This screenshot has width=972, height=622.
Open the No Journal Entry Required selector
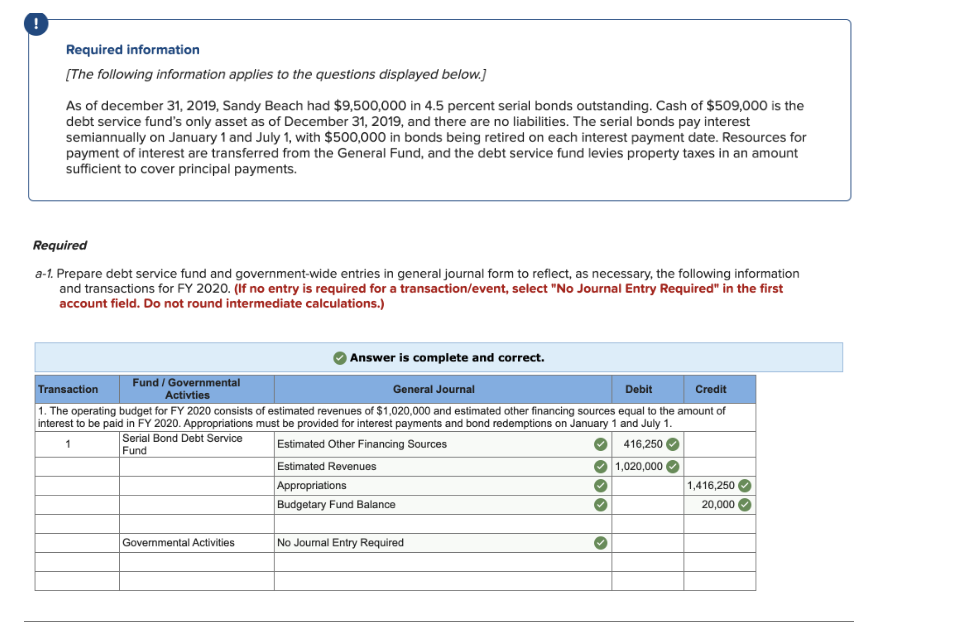[430, 542]
